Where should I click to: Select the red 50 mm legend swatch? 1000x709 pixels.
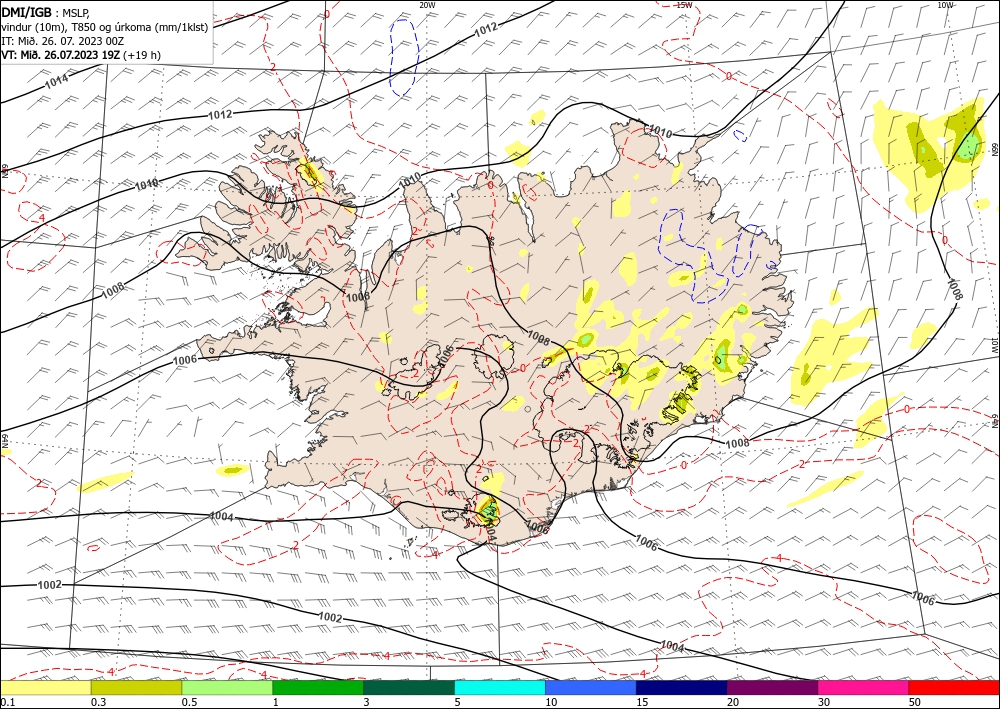pos(954,687)
